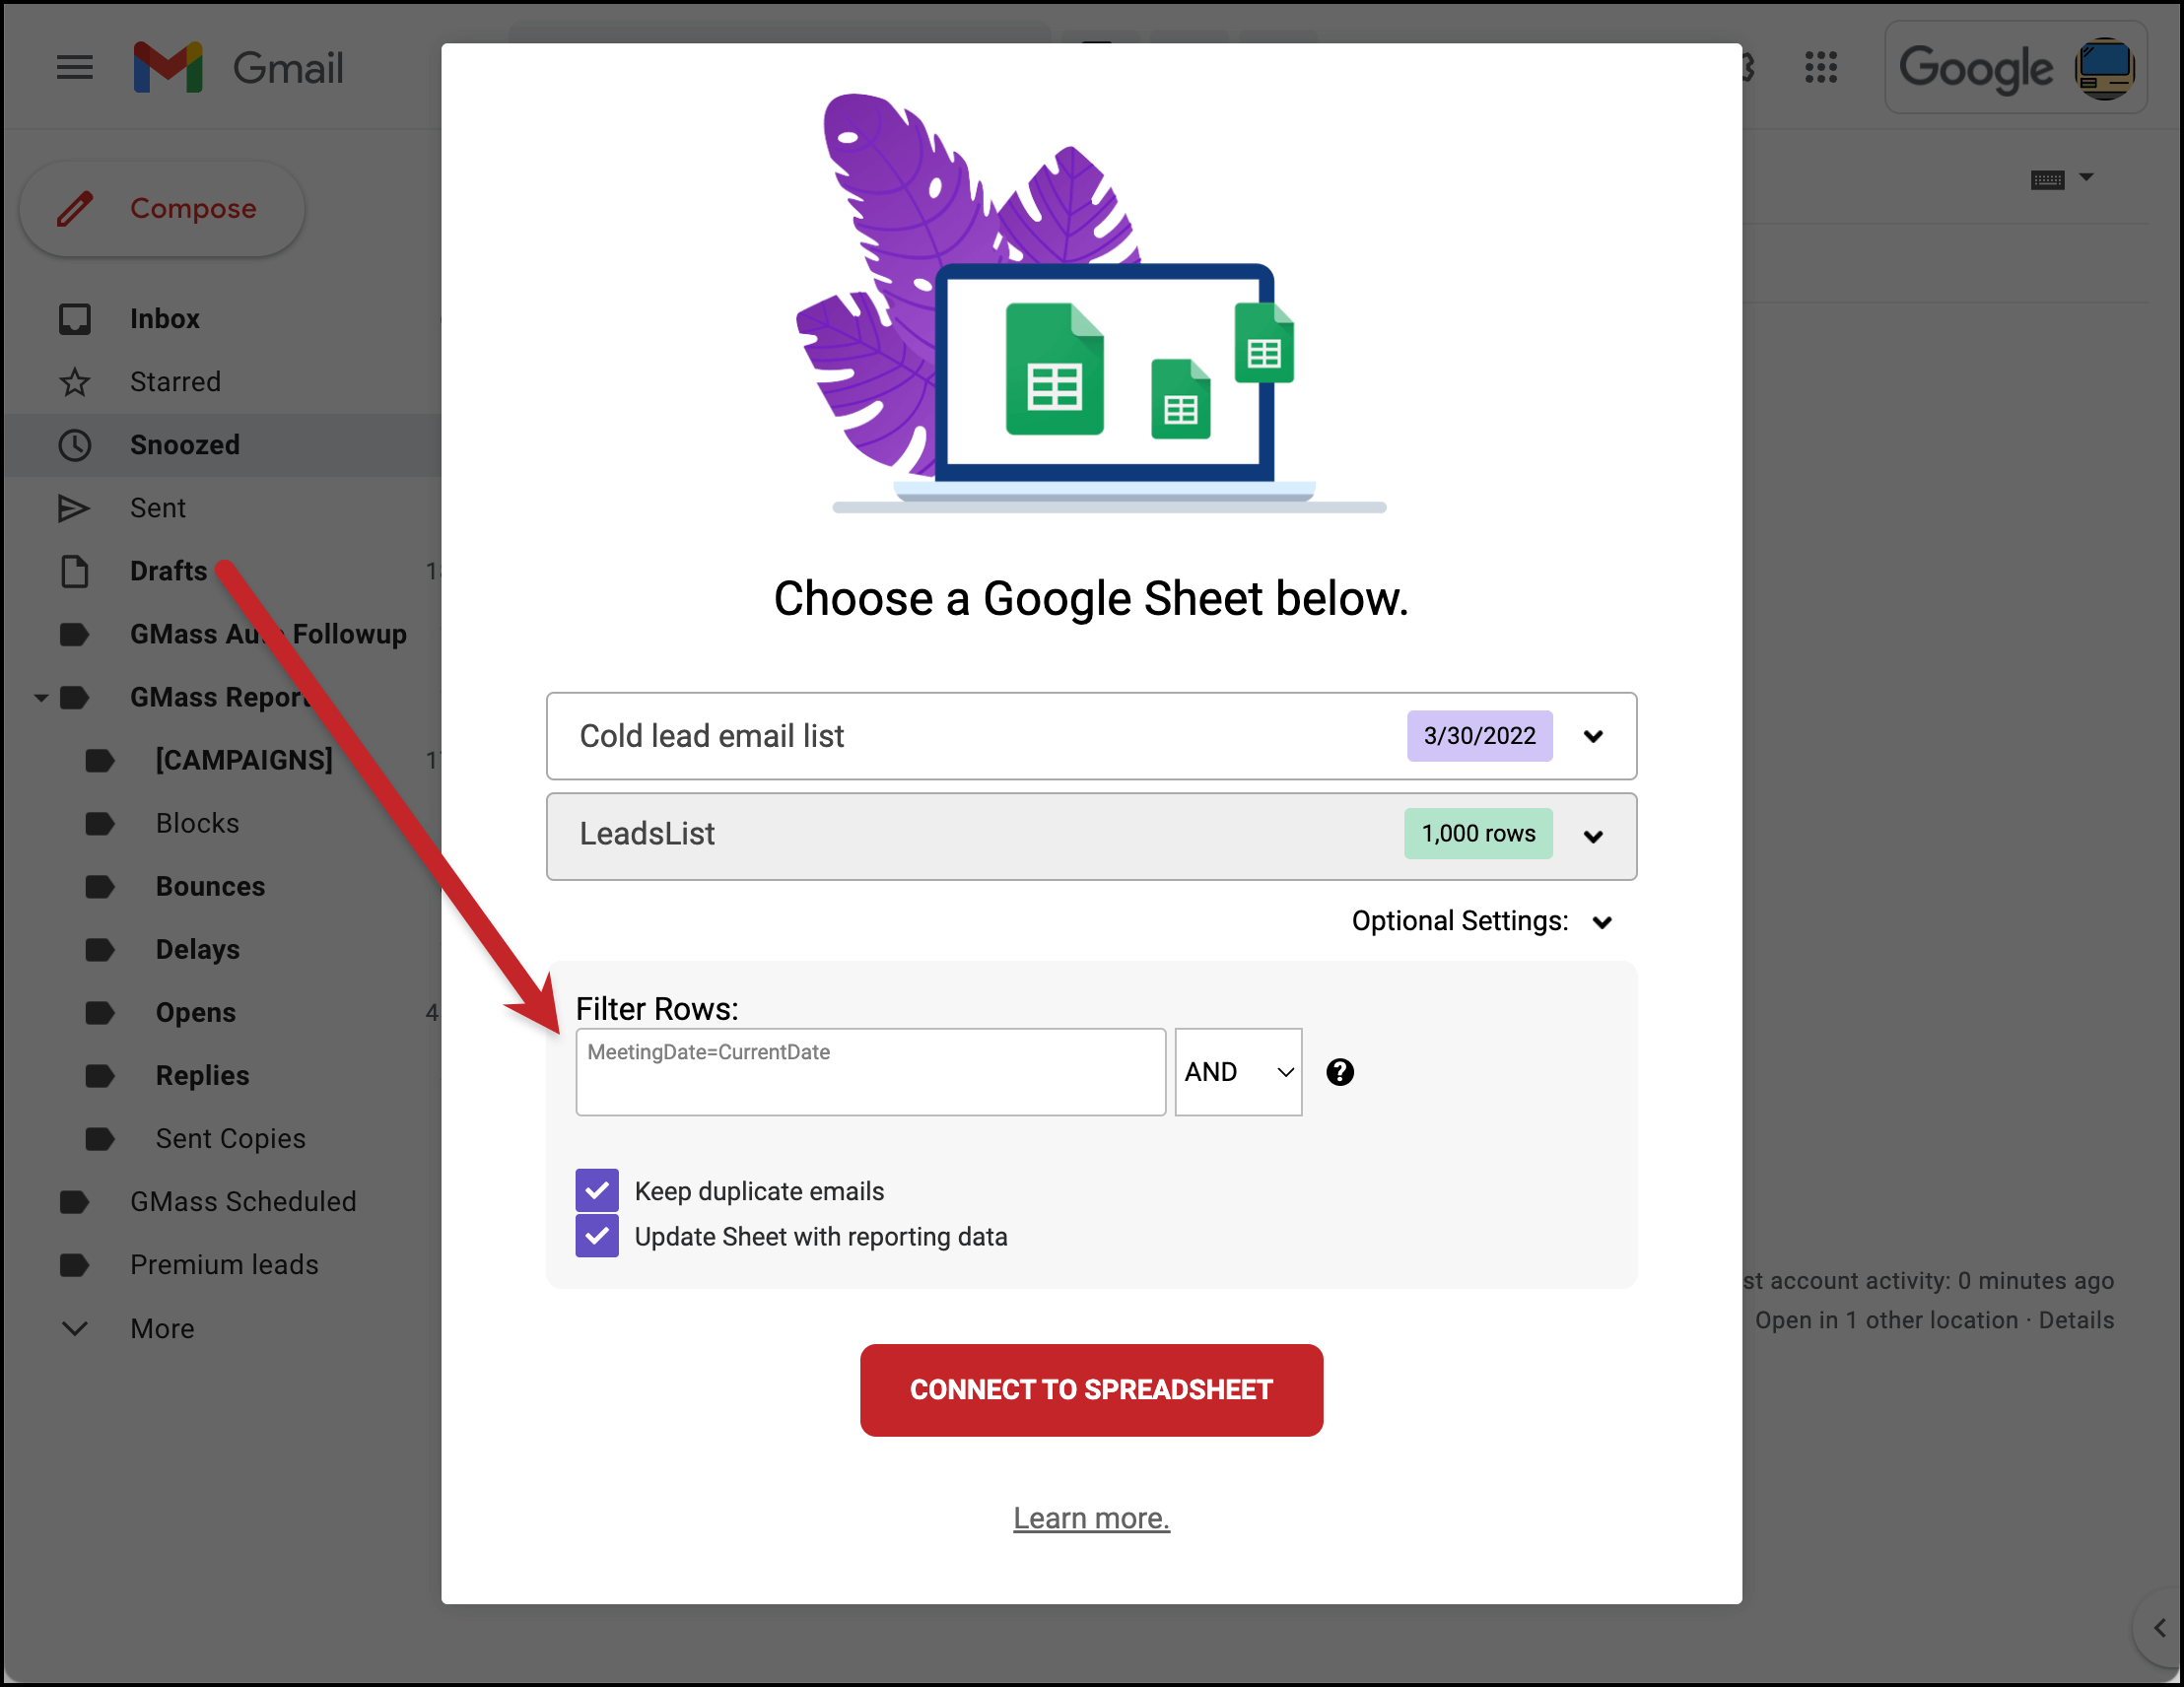Open the Snoozed folder
Viewport: 2184px width, 1687px height.
185,445
